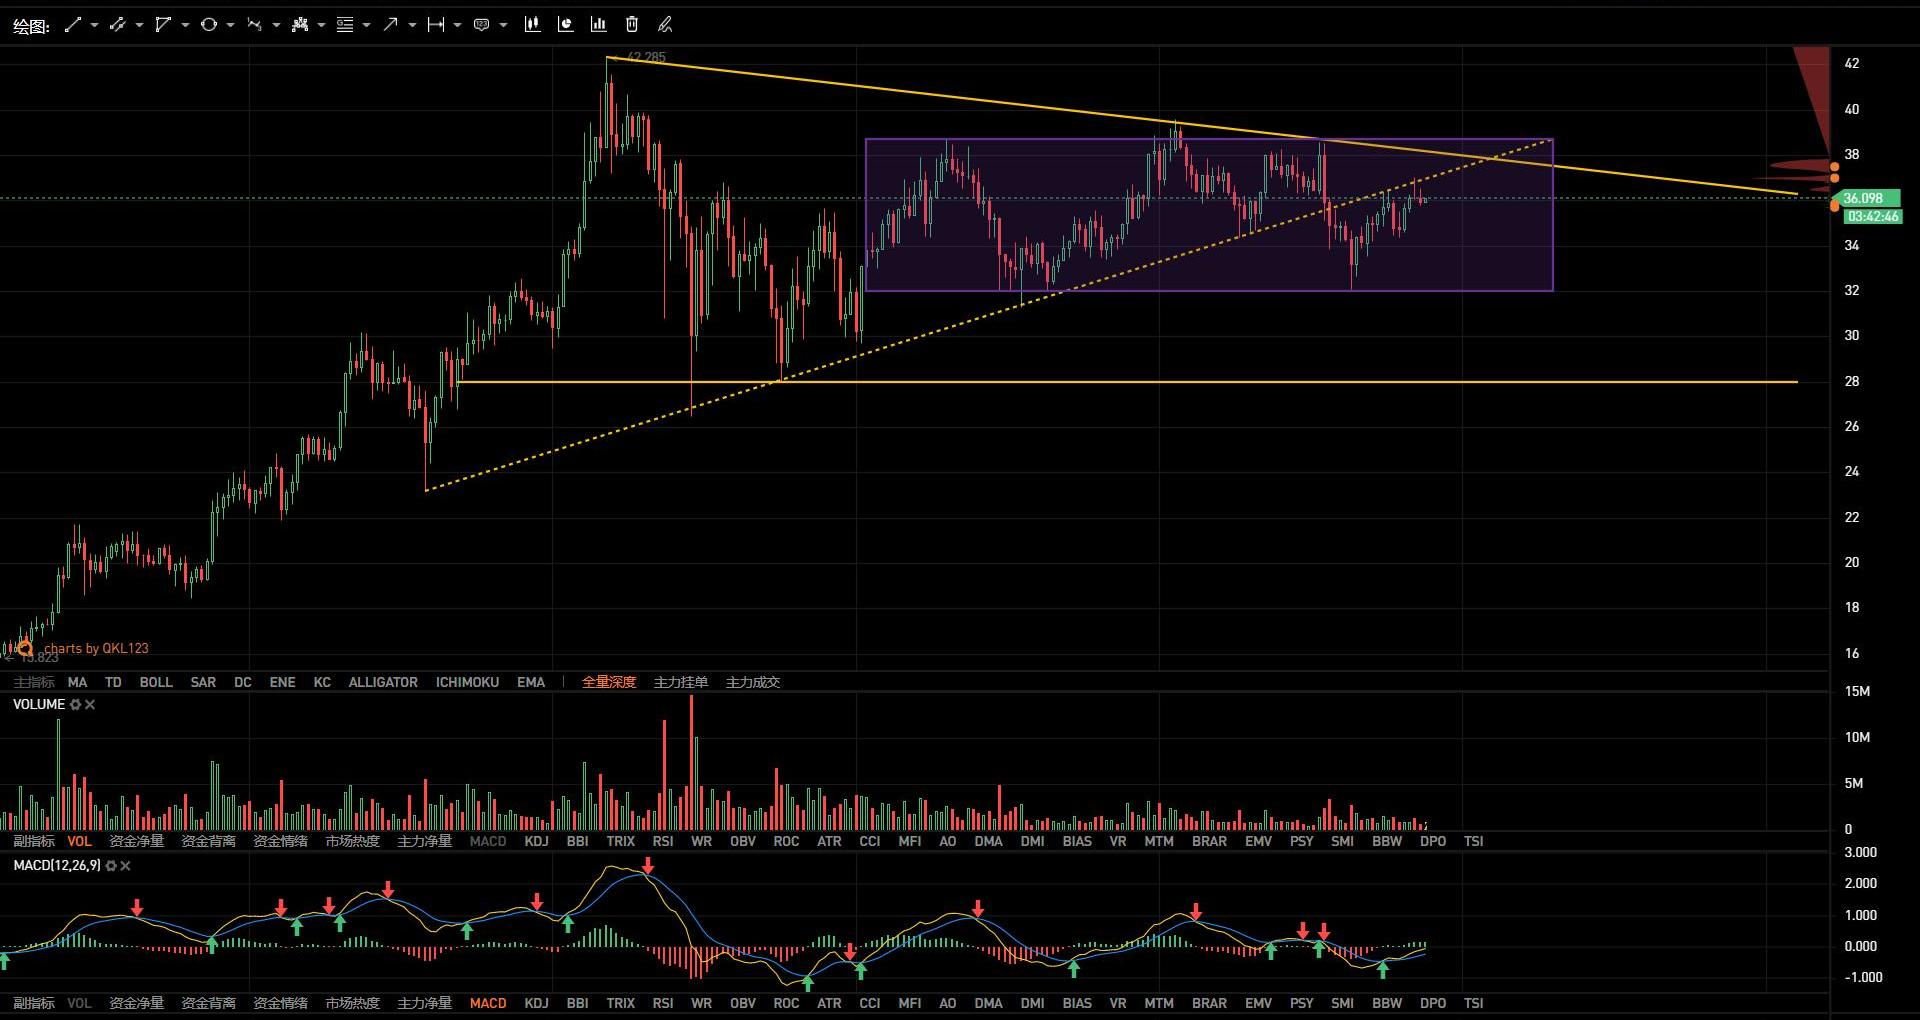Click the 'charts by QKL123' watermark link
This screenshot has height=1020, width=1920.
(96, 648)
